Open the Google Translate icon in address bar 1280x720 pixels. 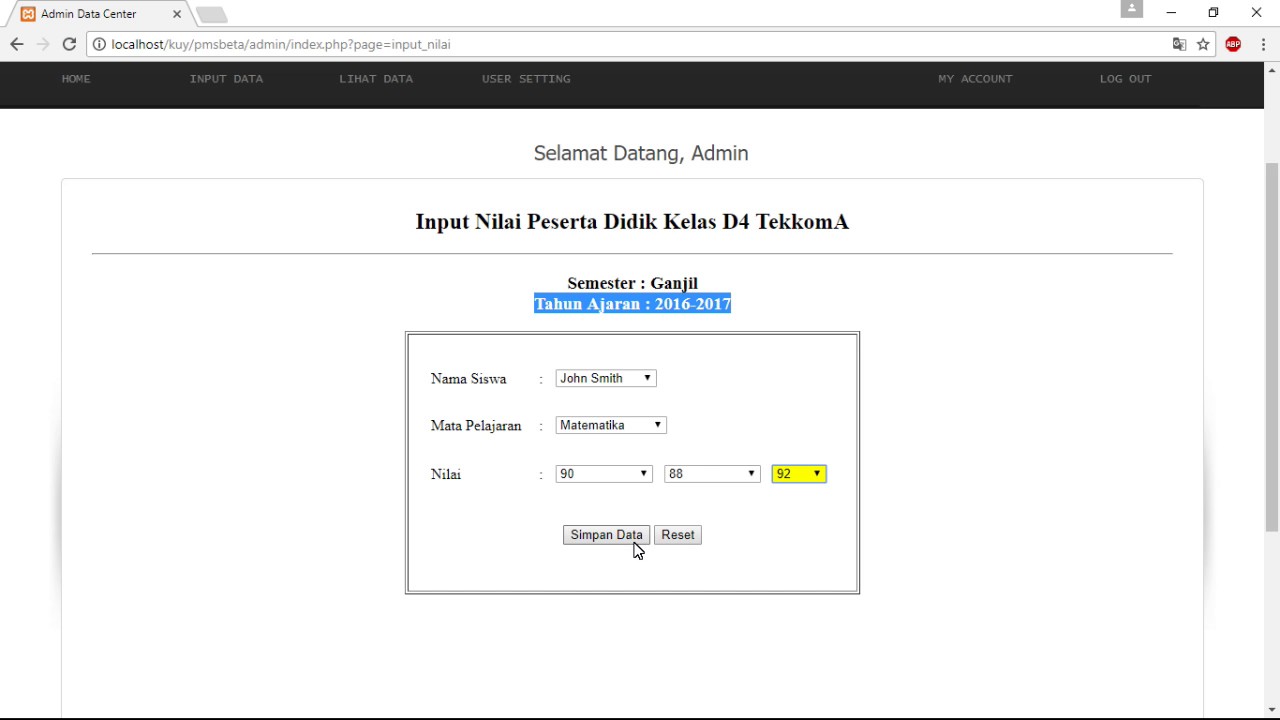pyautogui.click(x=1180, y=44)
